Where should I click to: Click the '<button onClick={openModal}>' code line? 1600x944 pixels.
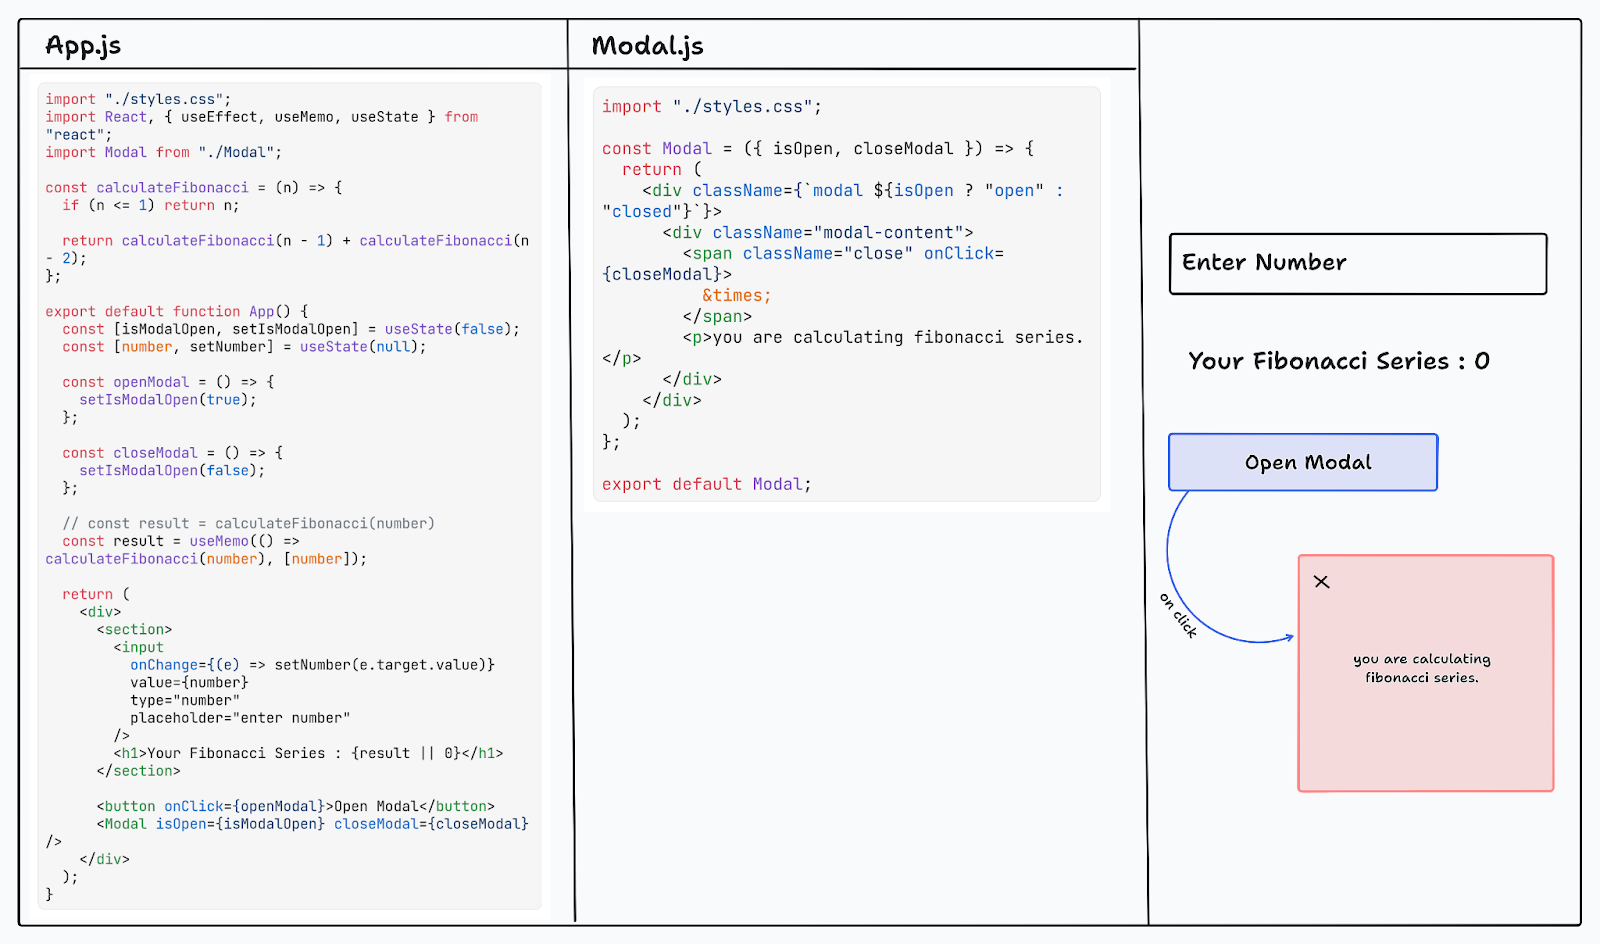click(x=295, y=806)
